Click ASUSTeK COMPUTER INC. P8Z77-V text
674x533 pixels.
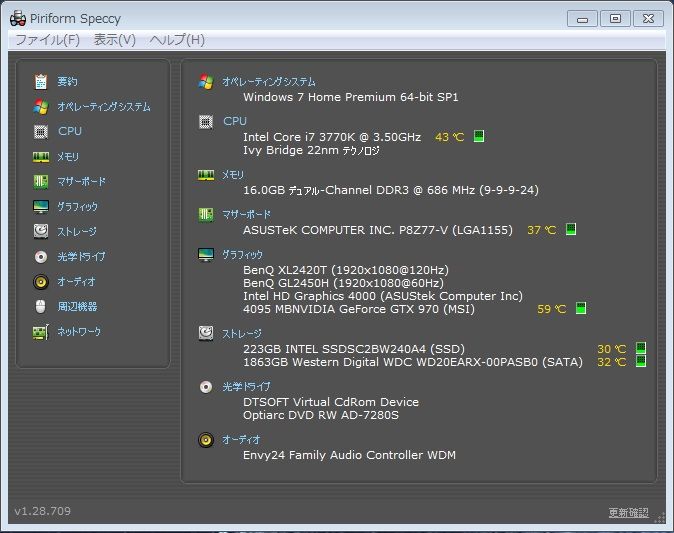click(378, 230)
